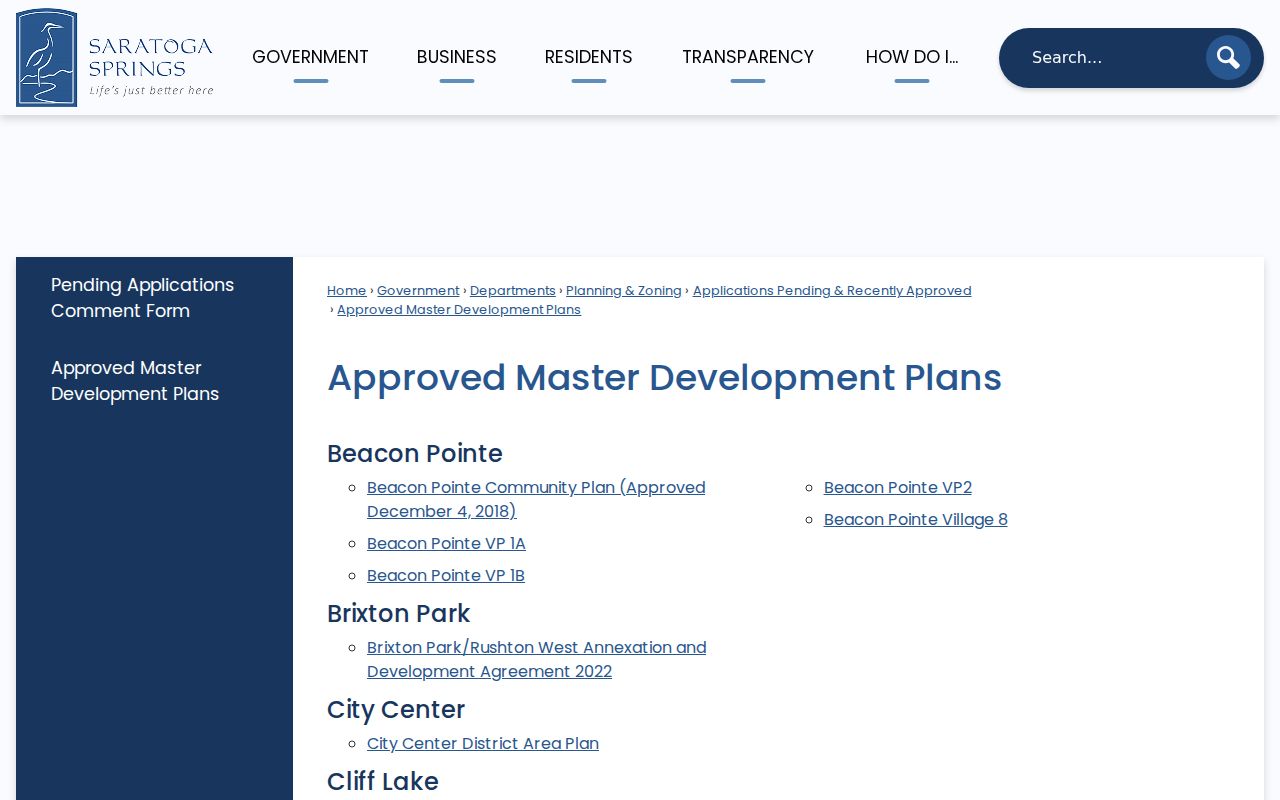Click the Brixton Park section heading

point(398,614)
